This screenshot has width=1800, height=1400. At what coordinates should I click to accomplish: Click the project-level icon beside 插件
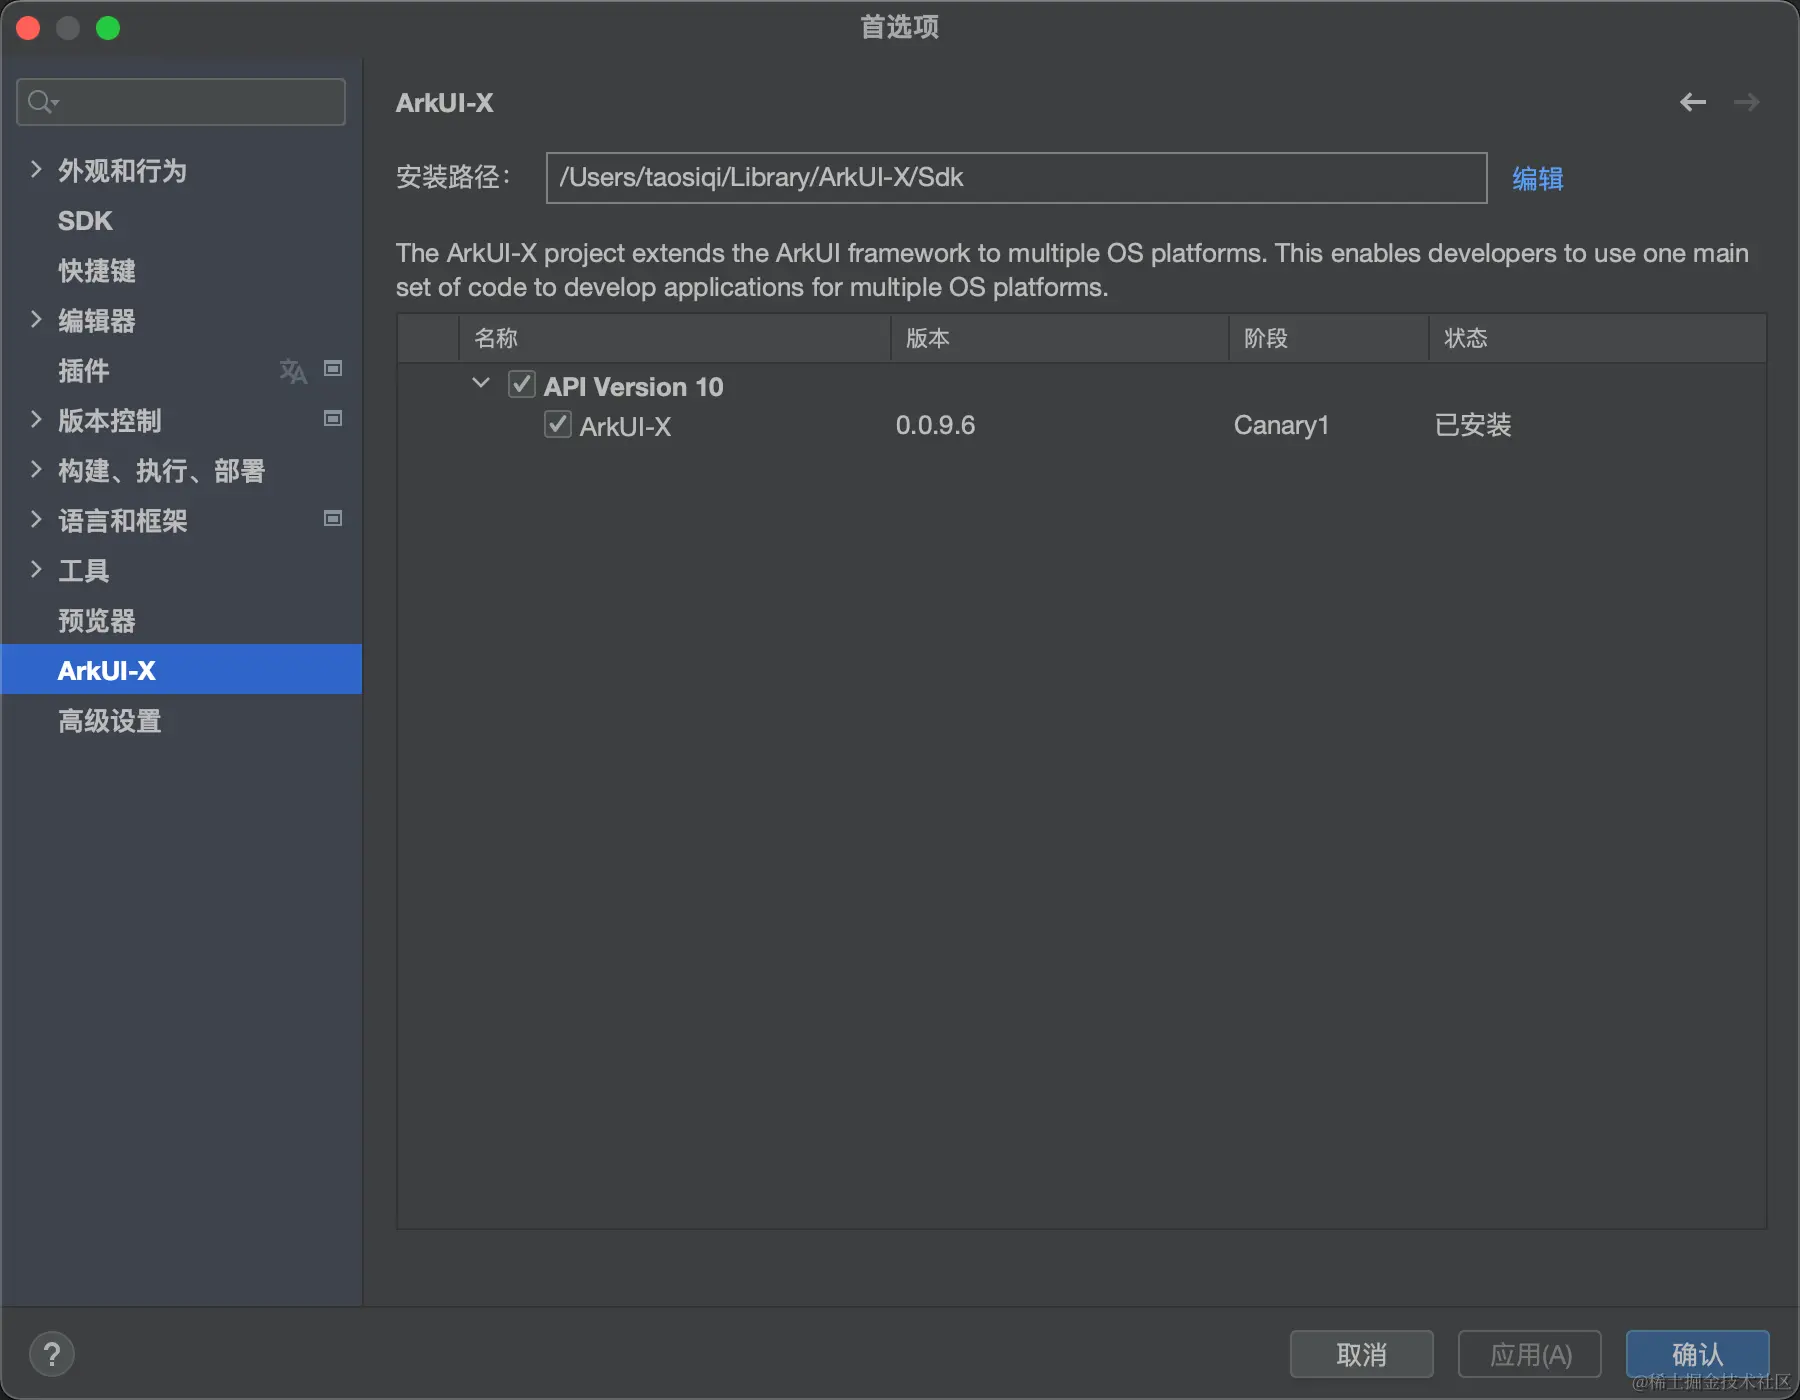pyautogui.click(x=333, y=369)
